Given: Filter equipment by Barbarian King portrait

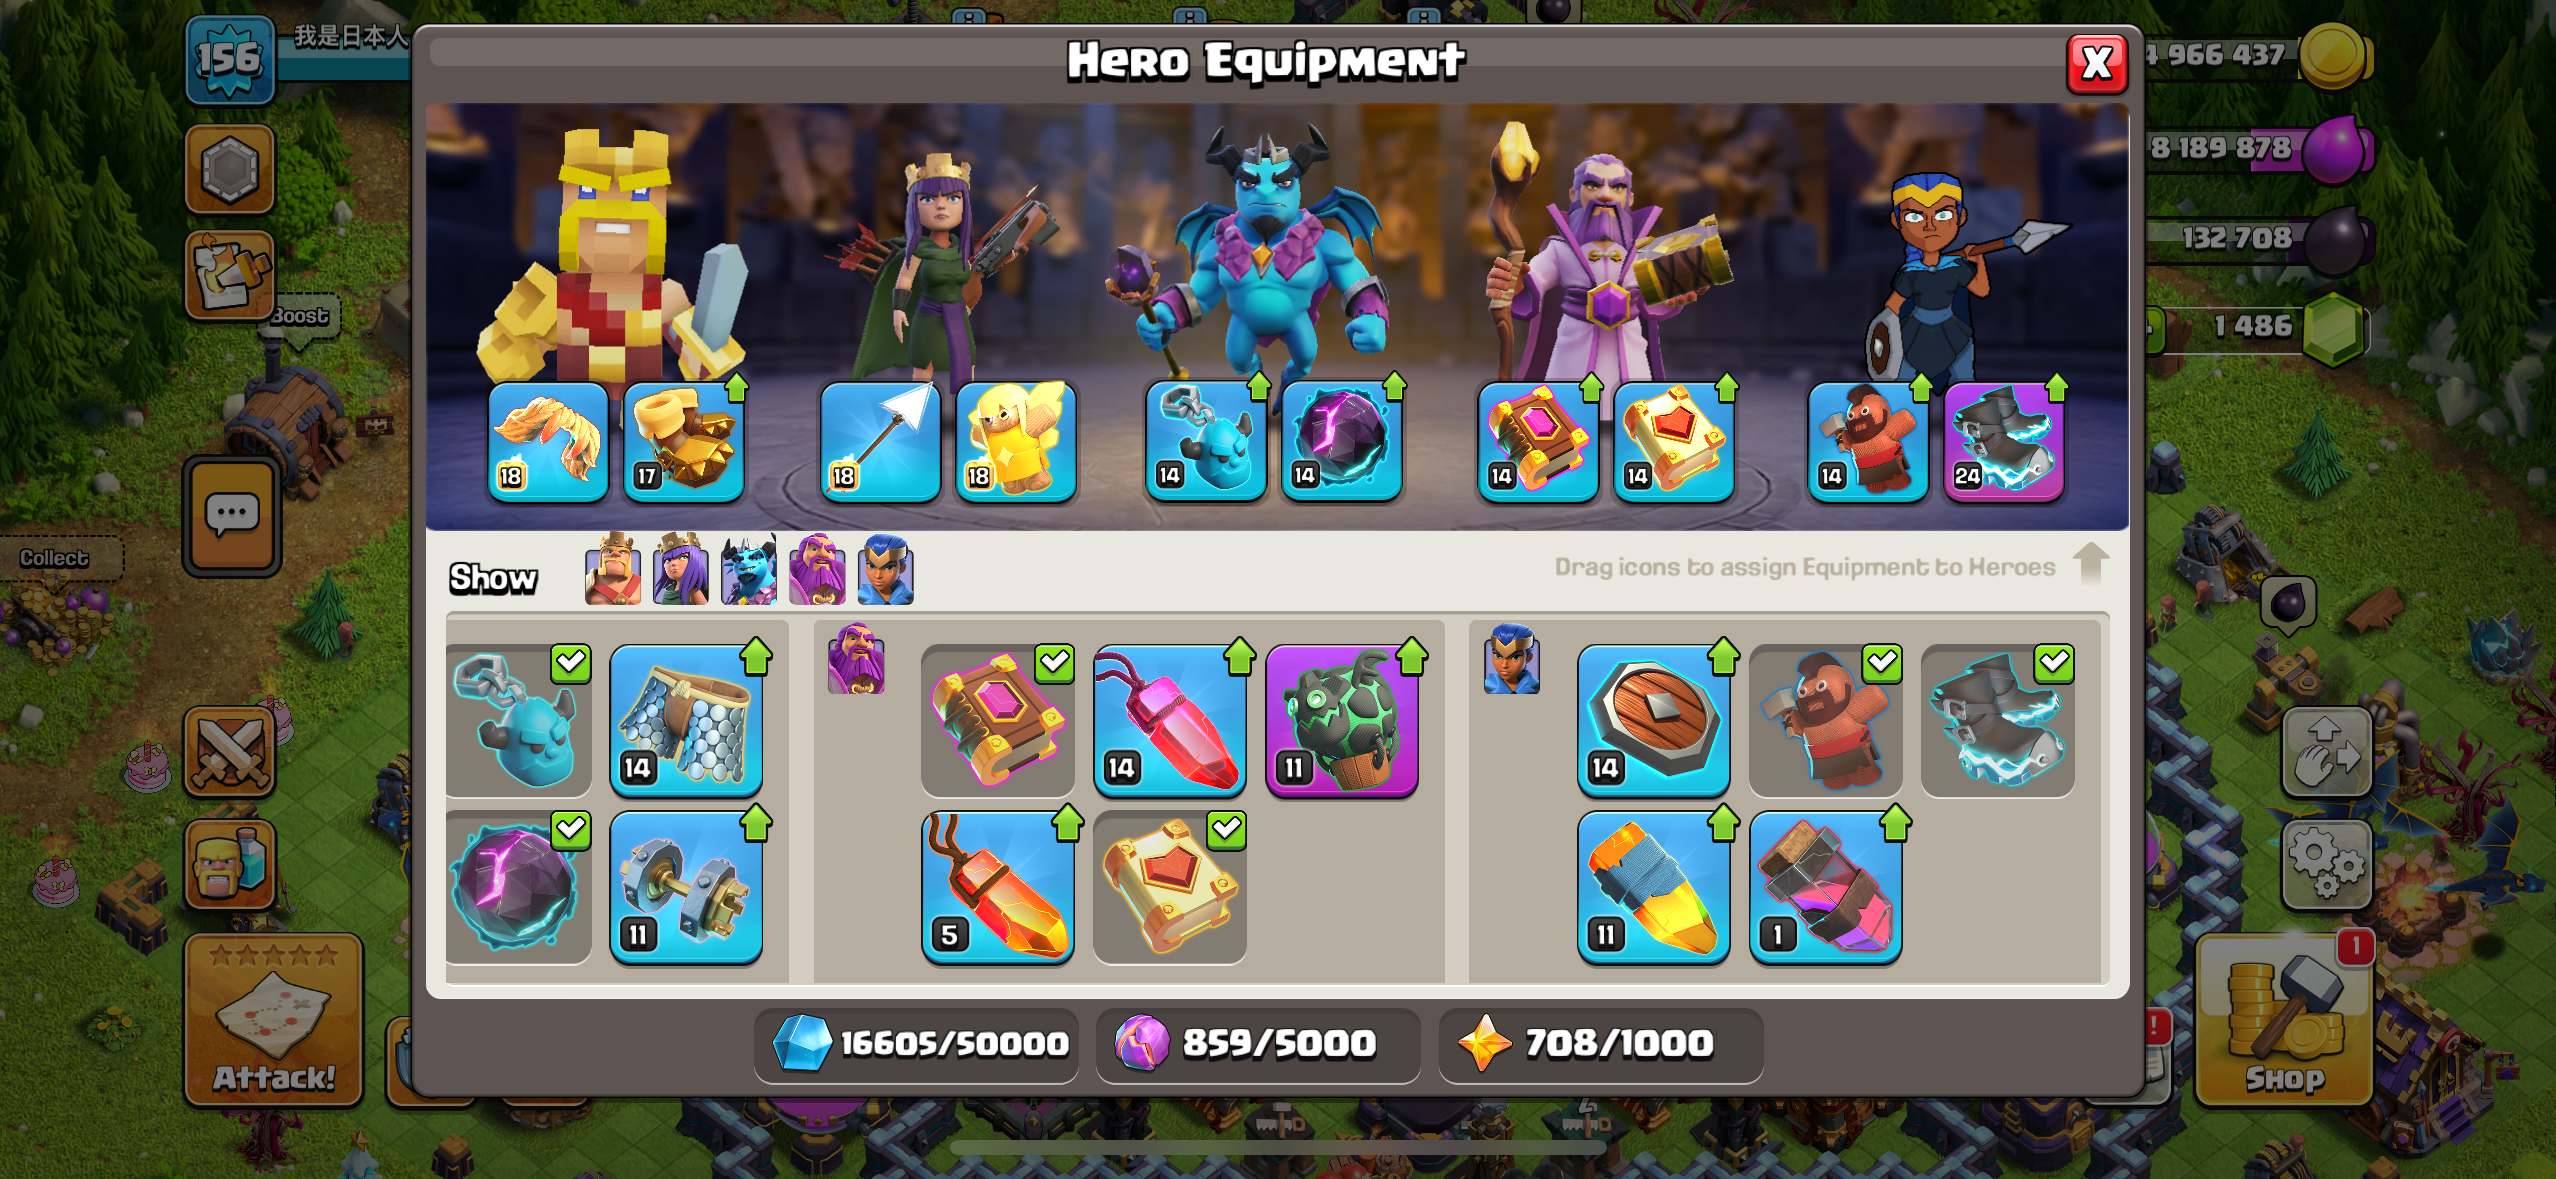Looking at the screenshot, I should (x=613, y=569).
